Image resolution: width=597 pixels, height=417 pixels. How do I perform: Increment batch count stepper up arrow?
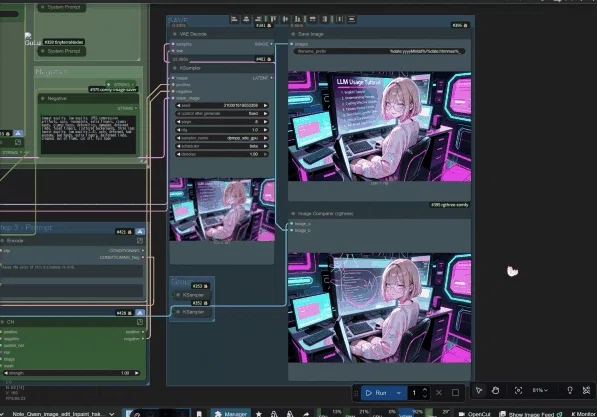pos(425,390)
